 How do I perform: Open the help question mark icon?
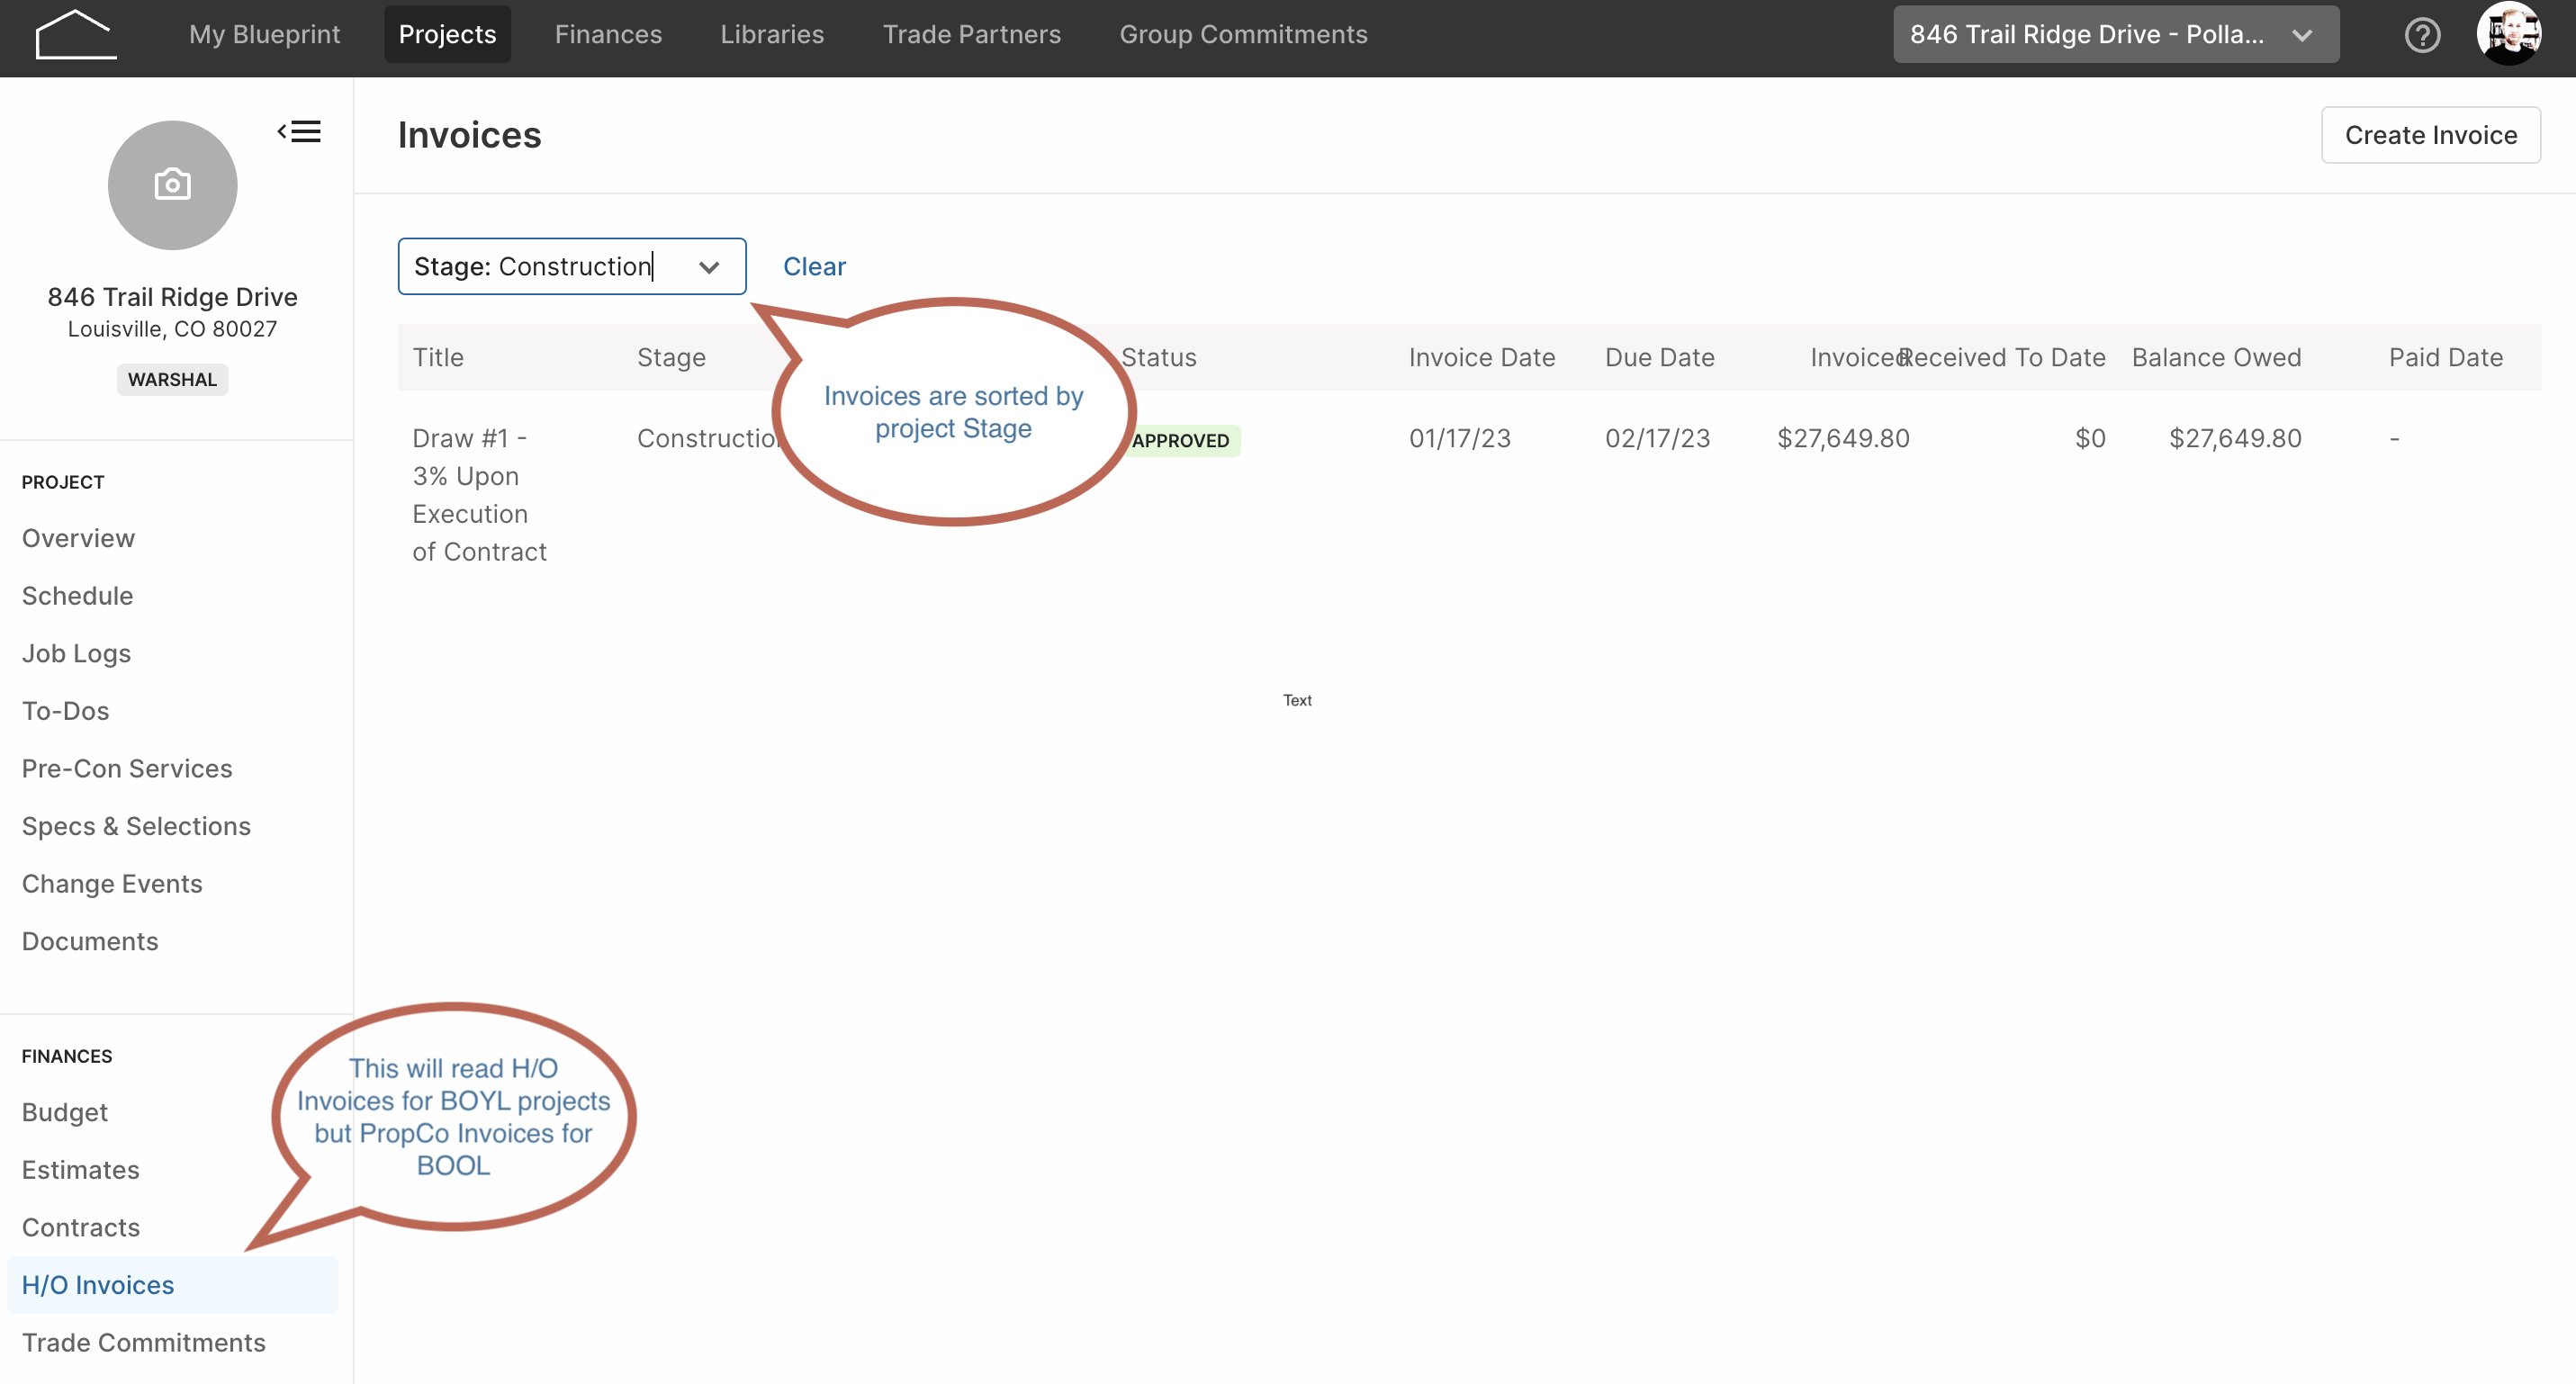2422,35
